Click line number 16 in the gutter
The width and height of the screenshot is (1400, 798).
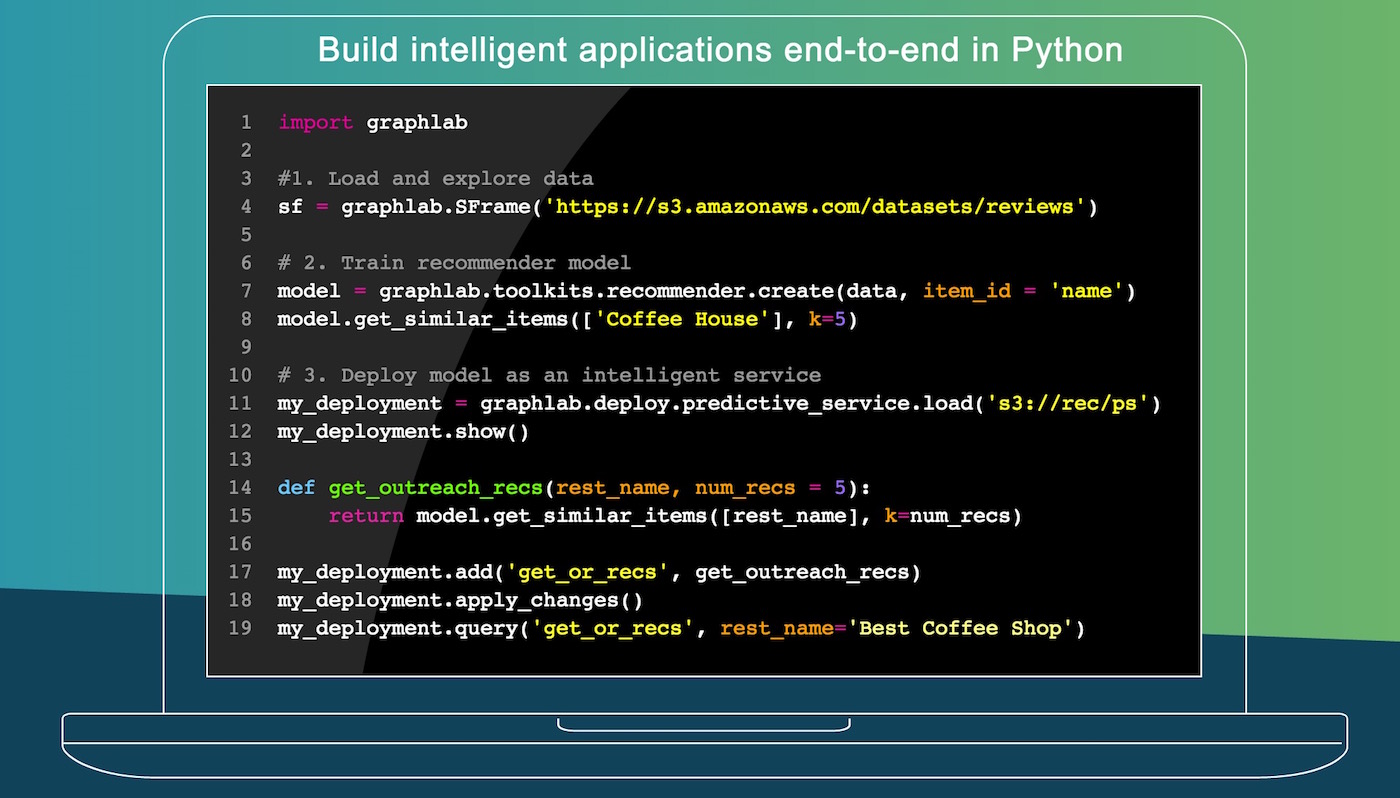240,544
